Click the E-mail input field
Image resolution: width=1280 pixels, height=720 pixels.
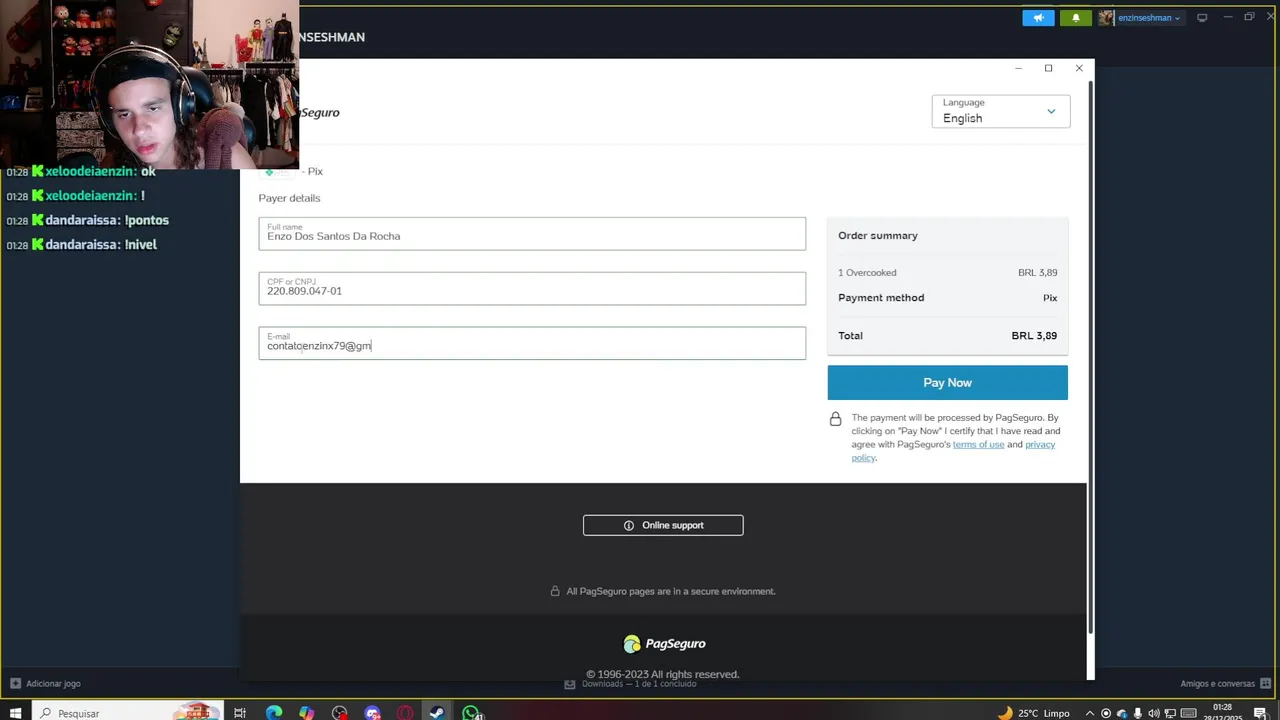pyautogui.click(x=532, y=343)
